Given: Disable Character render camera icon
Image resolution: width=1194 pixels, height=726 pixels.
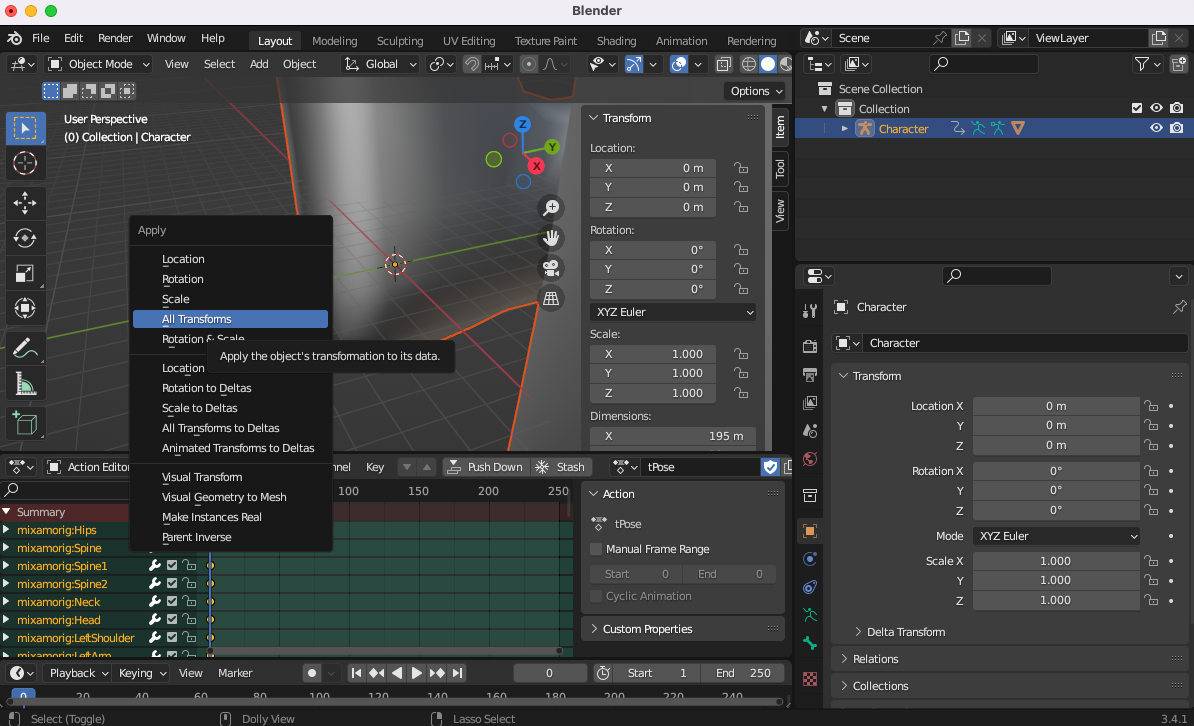Looking at the screenshot, I should click(1176, 128).
